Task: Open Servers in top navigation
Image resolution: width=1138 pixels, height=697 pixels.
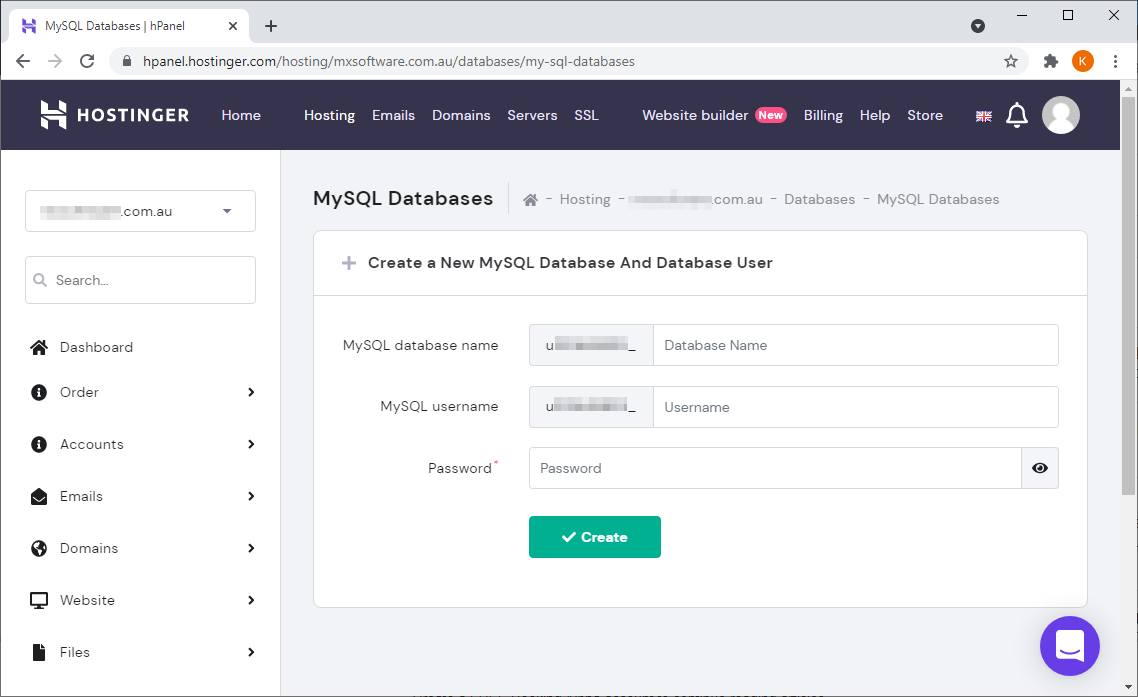Action: [532, 115]
